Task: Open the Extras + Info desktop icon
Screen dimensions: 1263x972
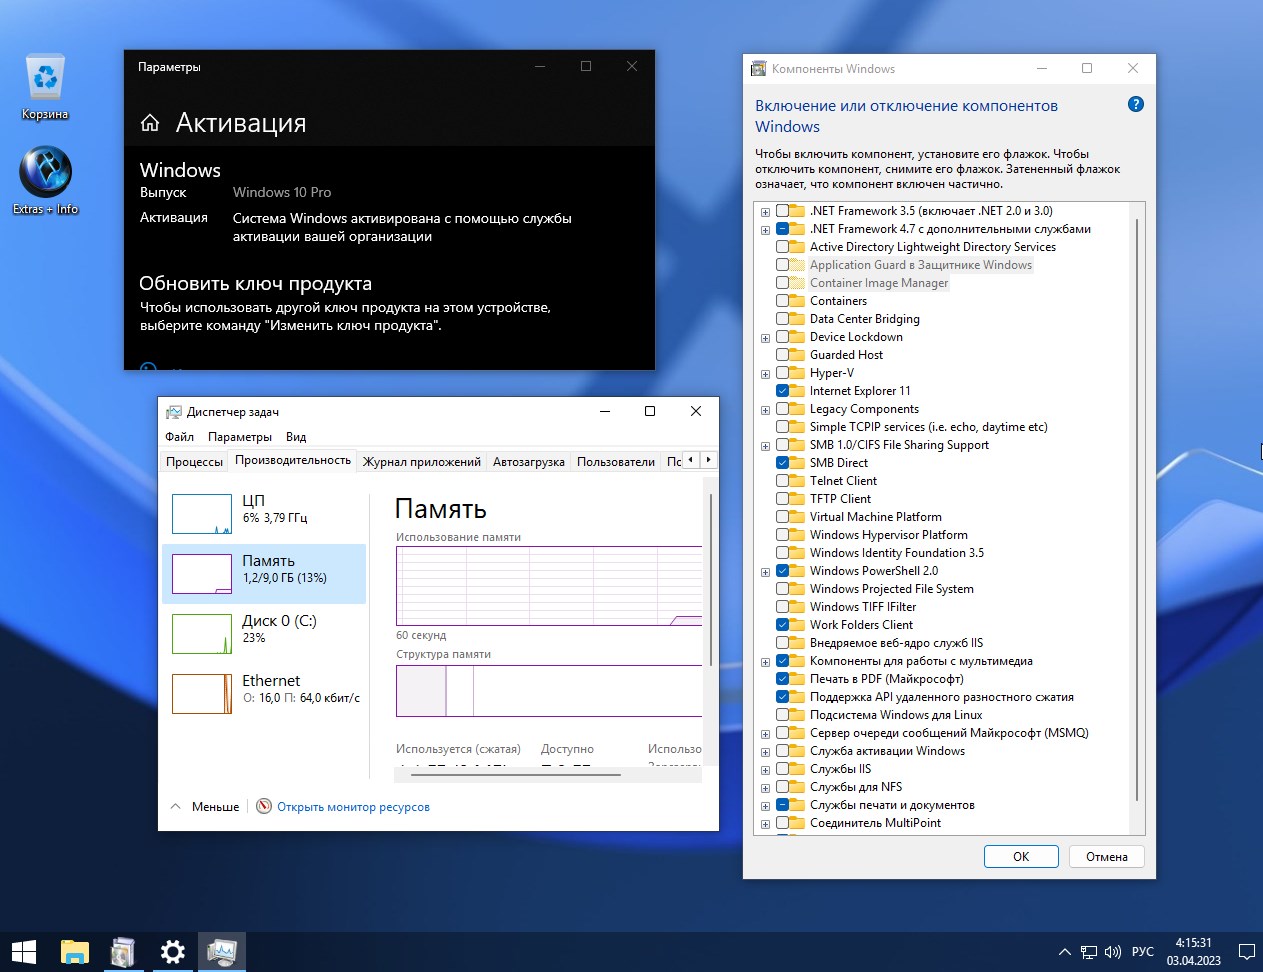Action: coord(45,173)
